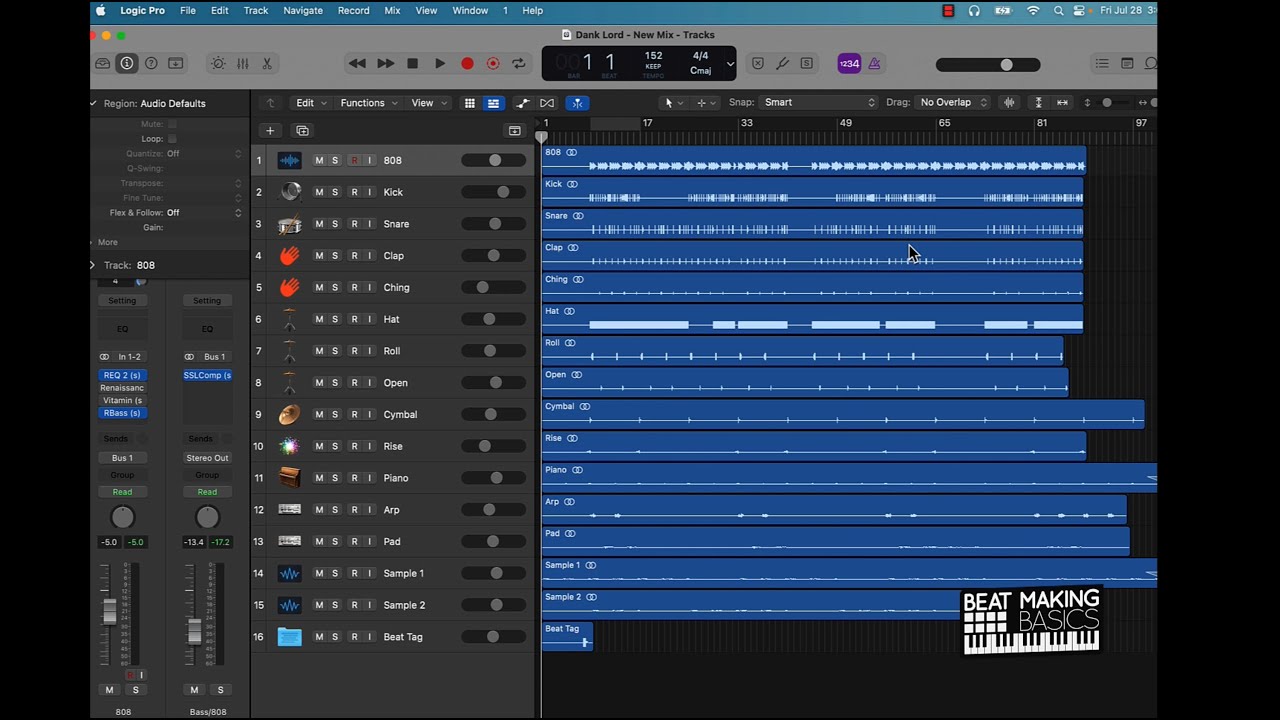This screenshot has height=720, width=1280.
Task: Show the Smart Controls button
Action: 218,63
